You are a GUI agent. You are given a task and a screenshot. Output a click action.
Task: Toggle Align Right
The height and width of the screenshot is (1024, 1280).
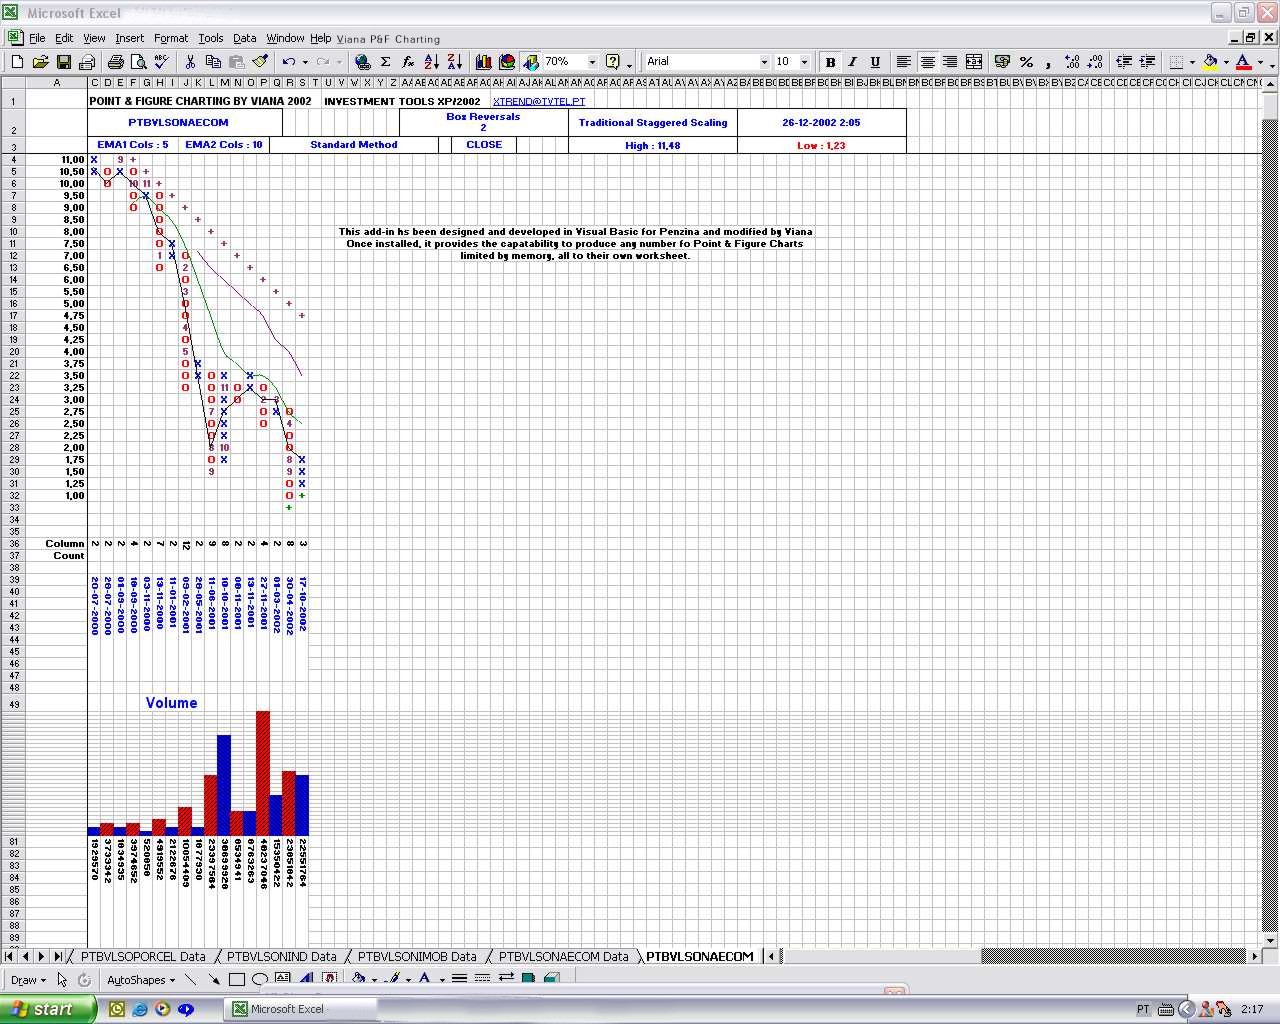point(950,62)
